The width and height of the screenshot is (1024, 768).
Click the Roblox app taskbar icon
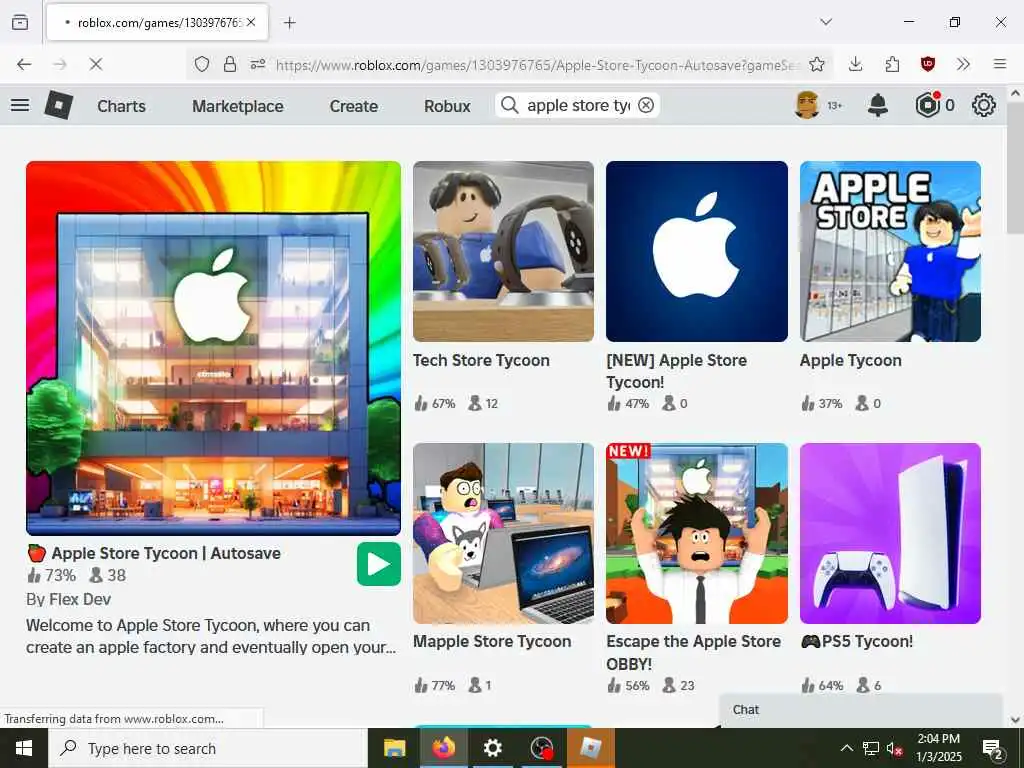click(590, 748)
